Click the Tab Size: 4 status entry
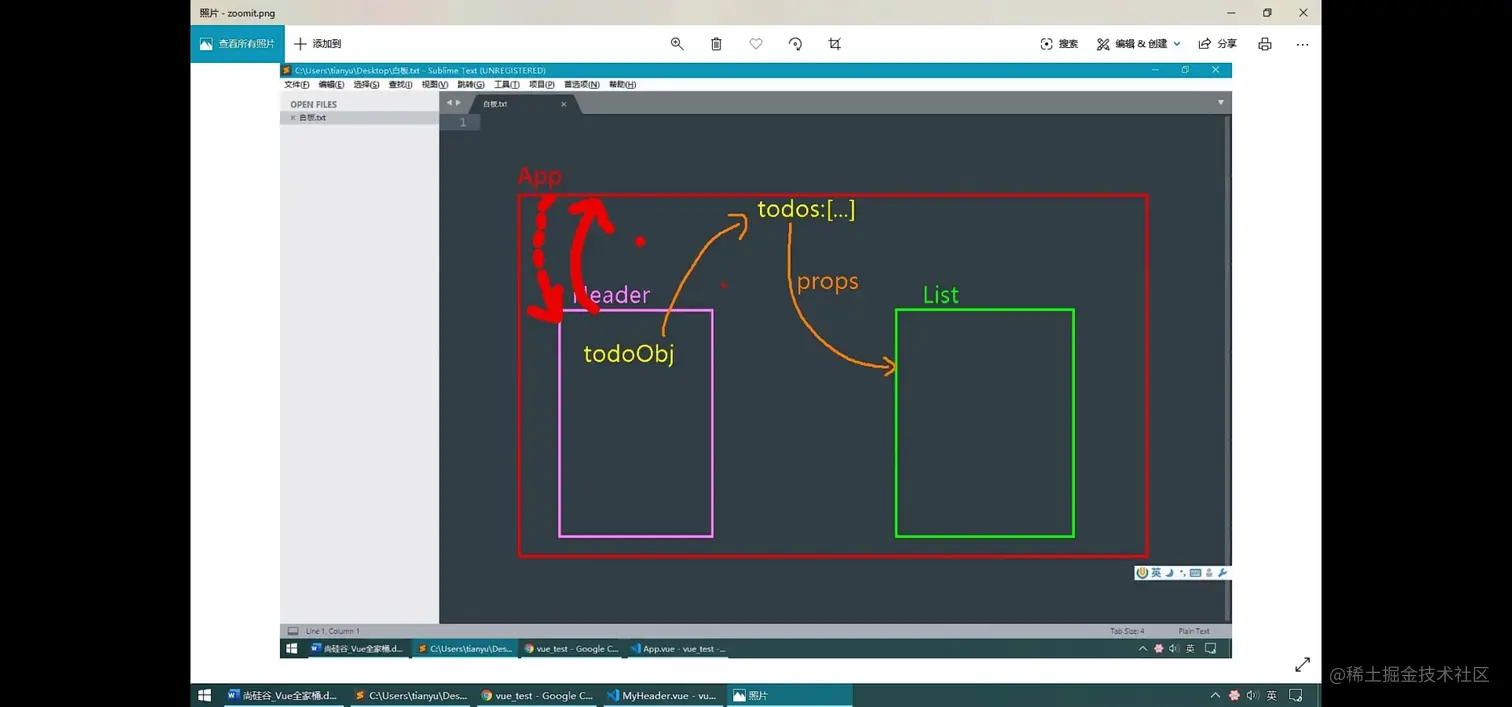 coord(1127,631)
